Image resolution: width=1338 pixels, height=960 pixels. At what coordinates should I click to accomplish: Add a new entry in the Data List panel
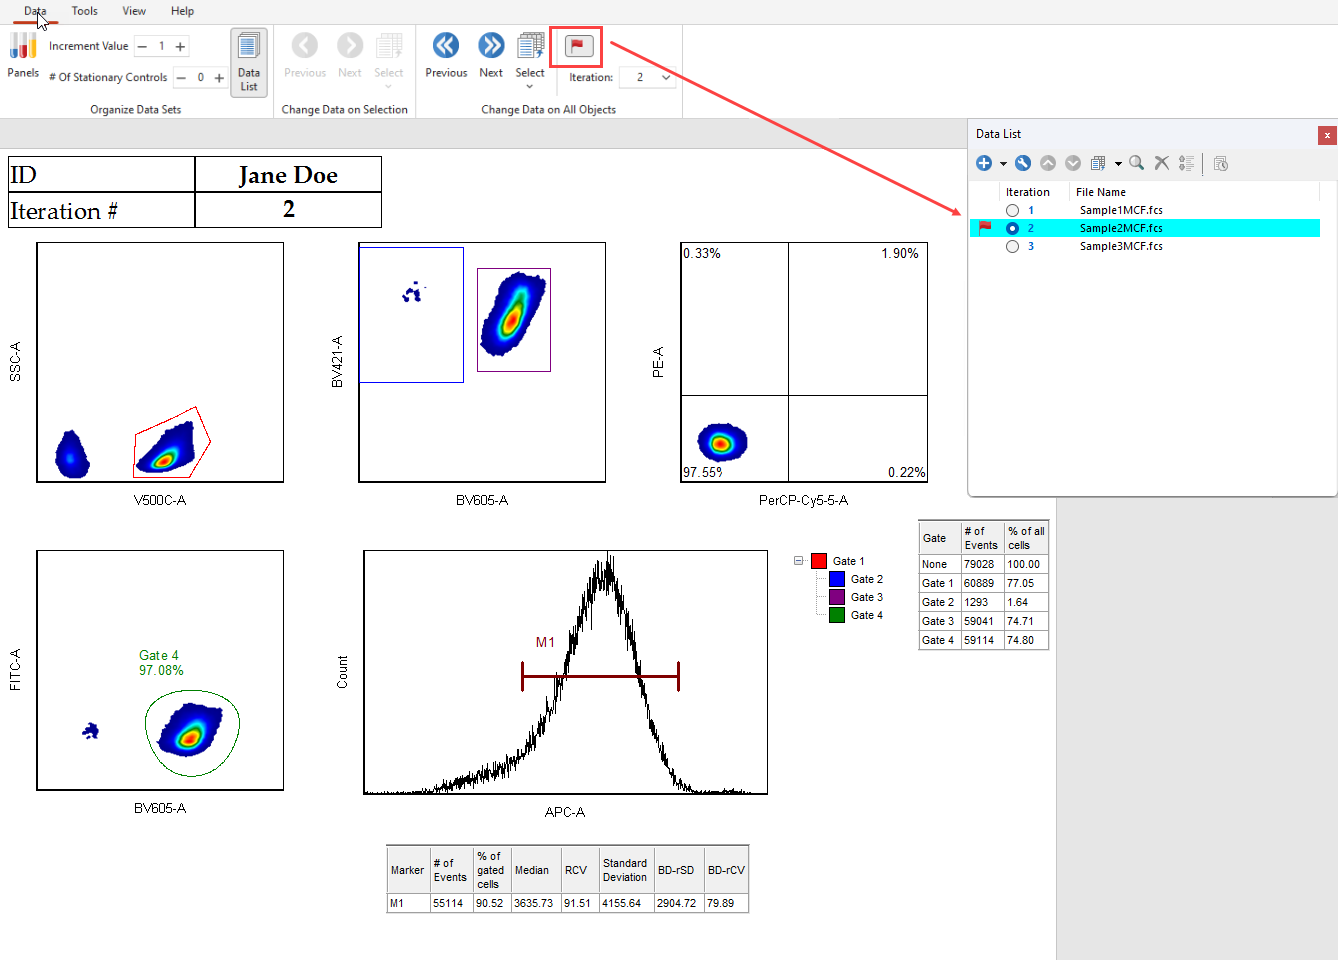(983, 162)
